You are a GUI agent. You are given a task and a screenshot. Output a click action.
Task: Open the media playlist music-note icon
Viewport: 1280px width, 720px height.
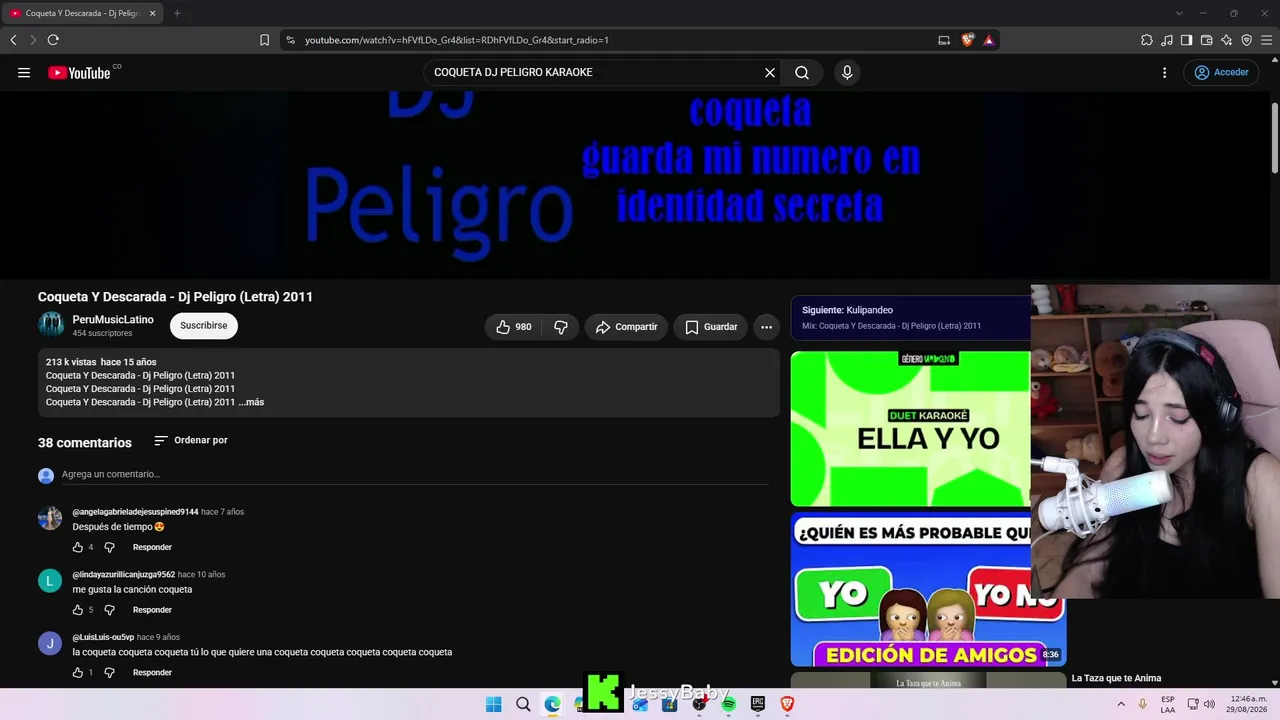click(x=1167, y=40)
